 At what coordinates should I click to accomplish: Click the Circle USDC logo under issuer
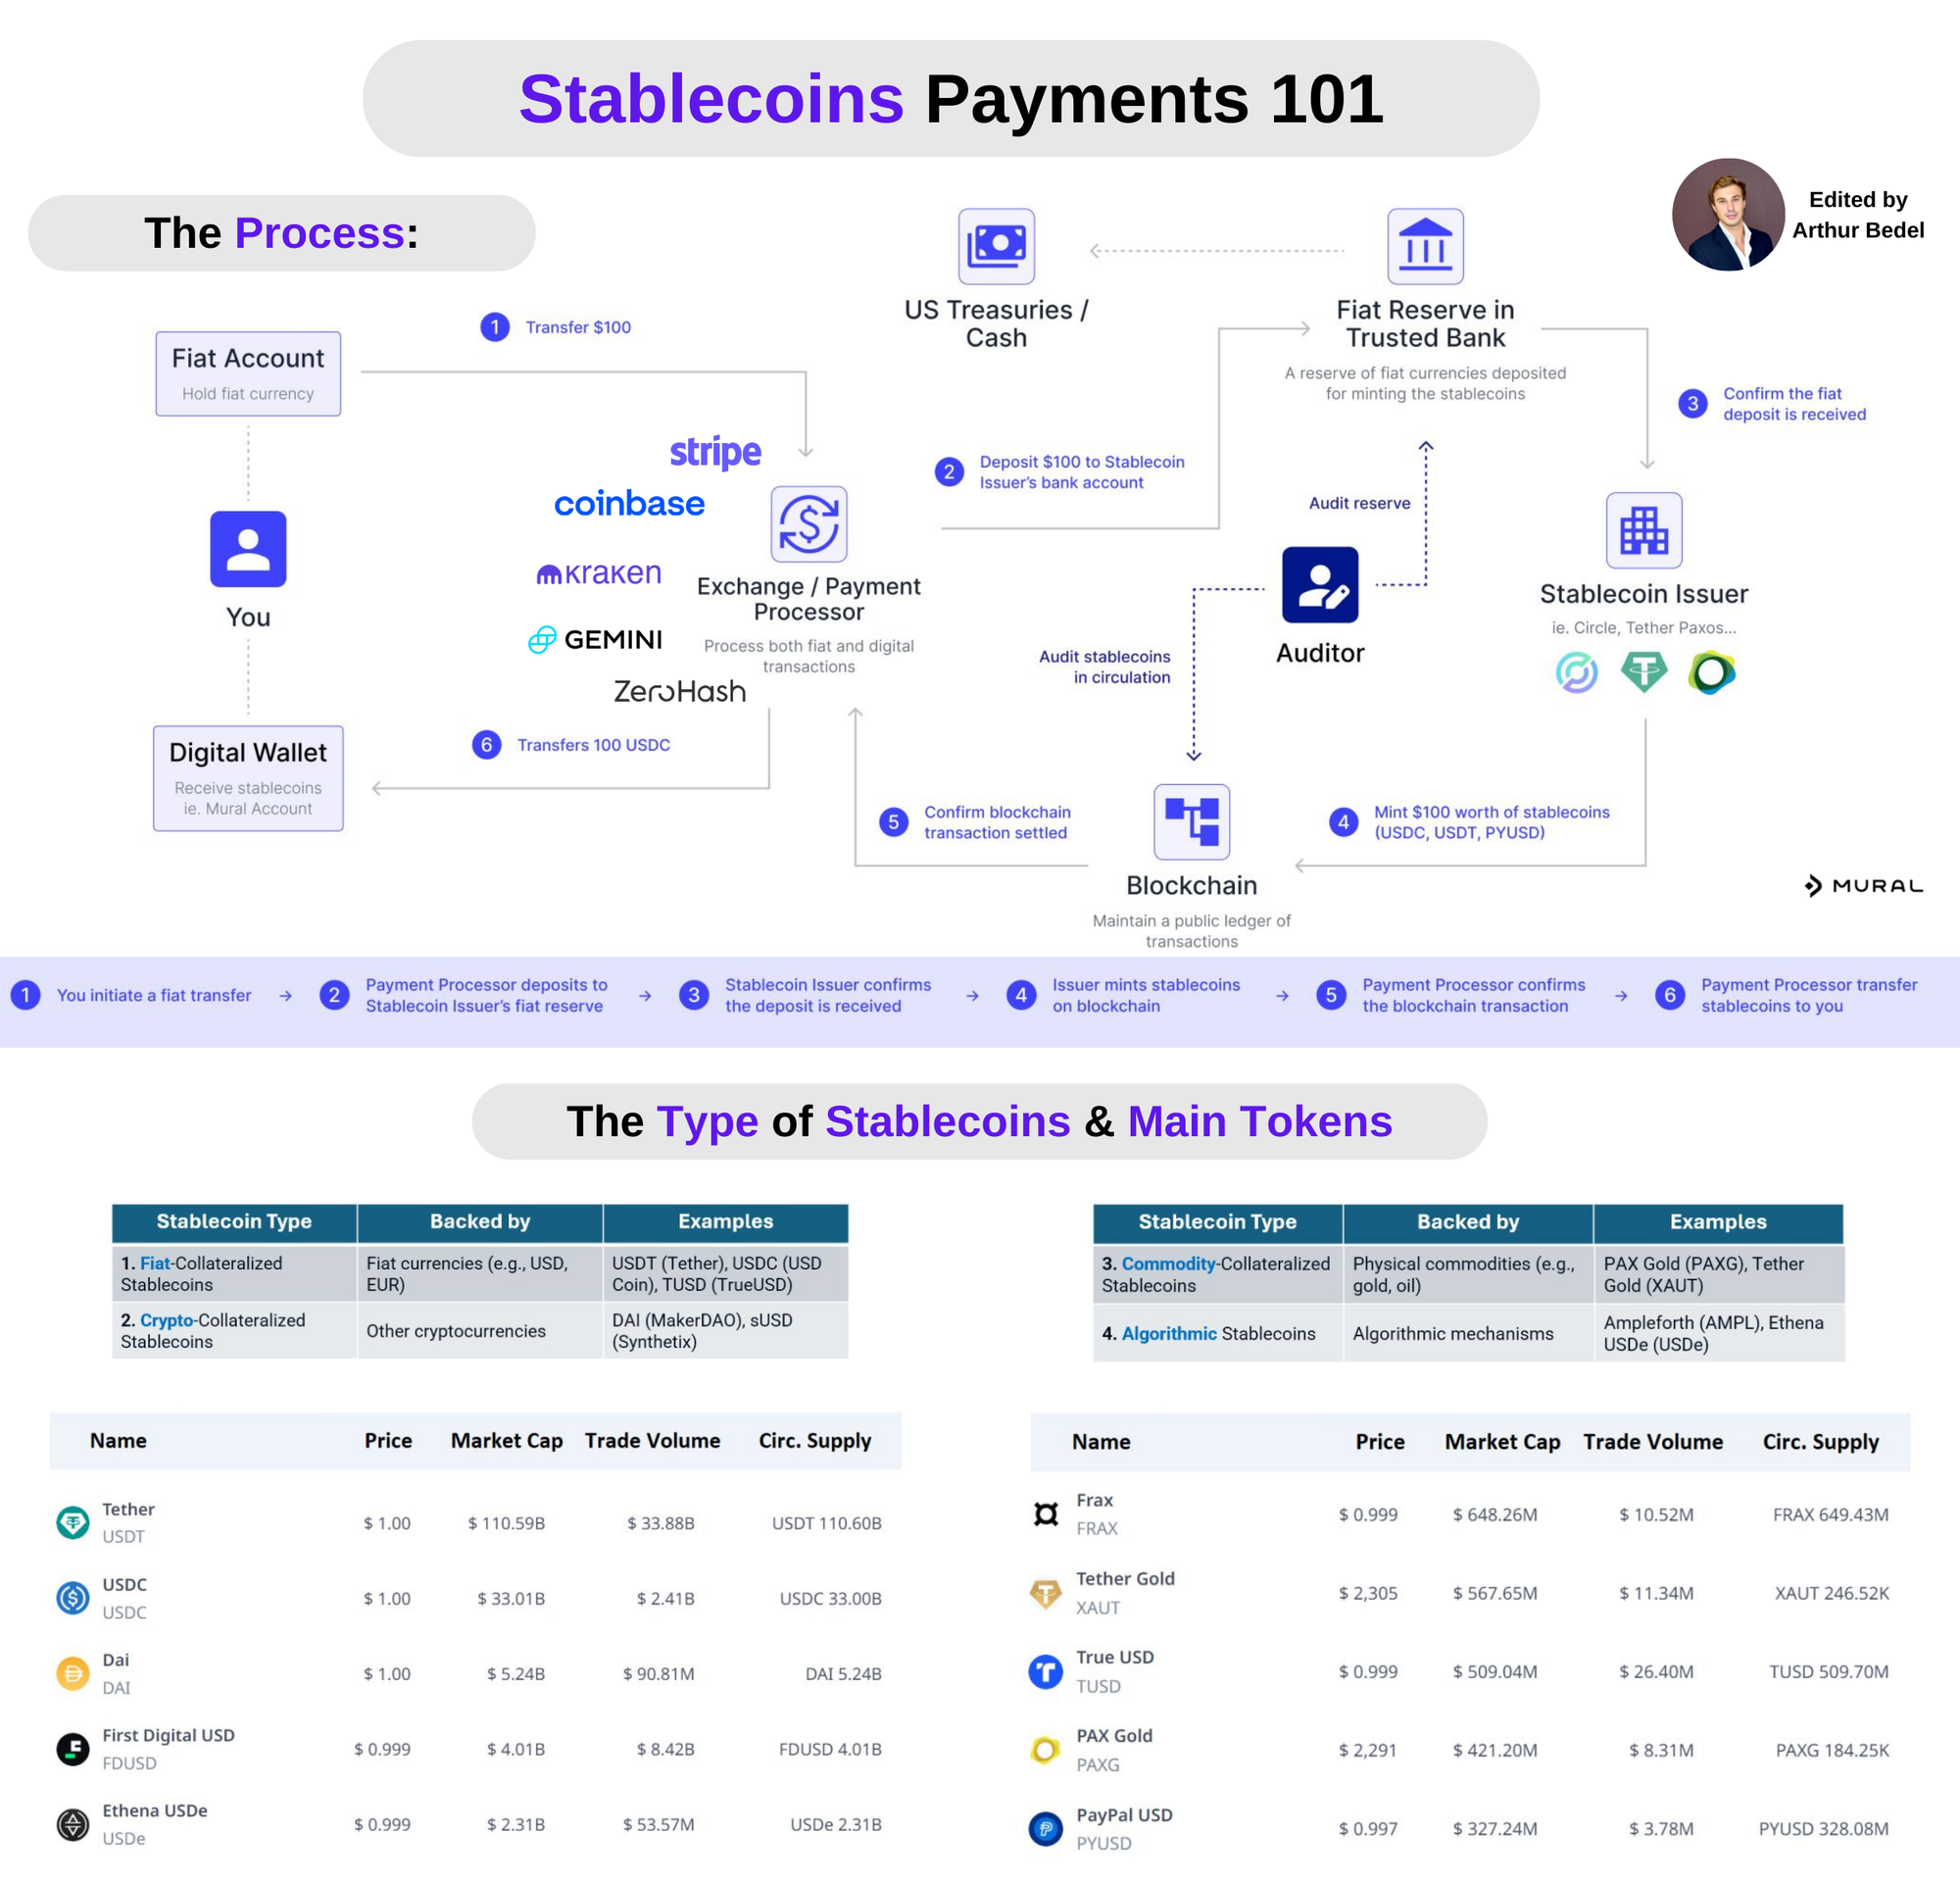tap(1576, 672)
